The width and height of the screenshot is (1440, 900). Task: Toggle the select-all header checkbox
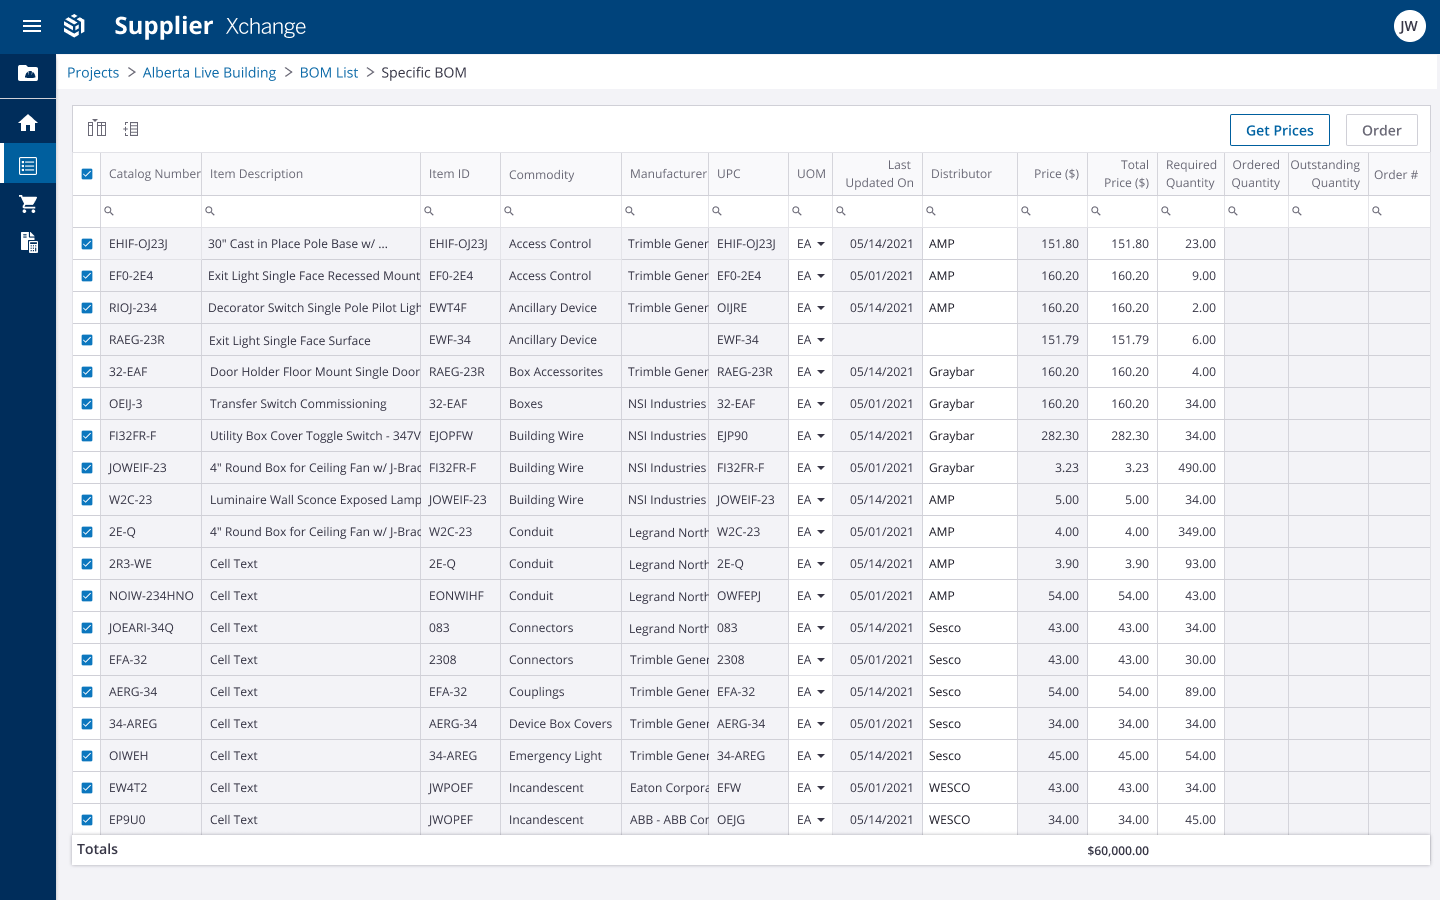(x=87, y=174)
